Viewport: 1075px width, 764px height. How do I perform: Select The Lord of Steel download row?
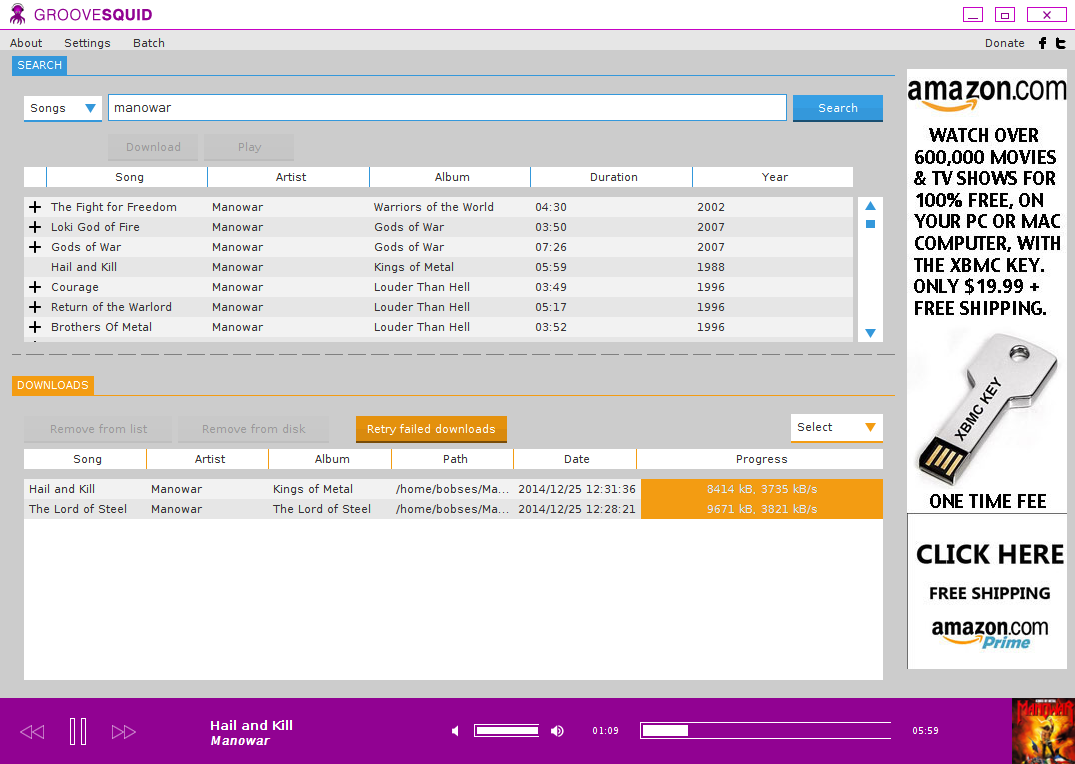tap(453, 509)
